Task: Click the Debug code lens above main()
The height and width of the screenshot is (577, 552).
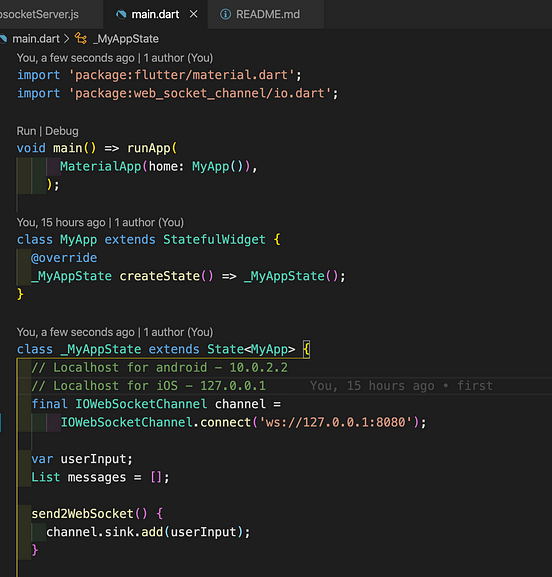Action: (62, 131)
